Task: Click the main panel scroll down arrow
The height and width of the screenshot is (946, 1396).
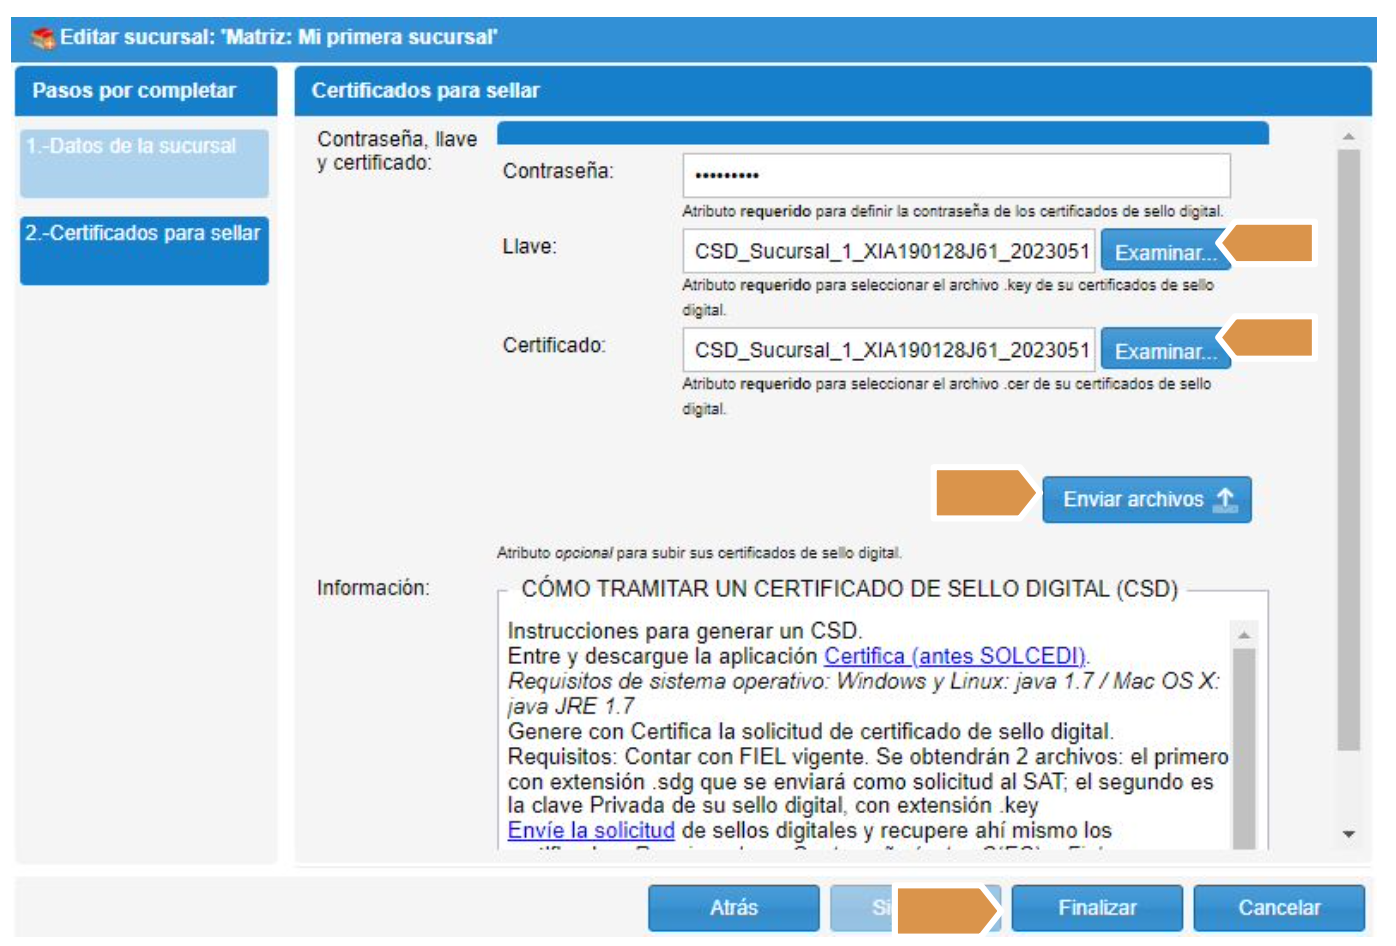Action: (x=1348, y=834)
